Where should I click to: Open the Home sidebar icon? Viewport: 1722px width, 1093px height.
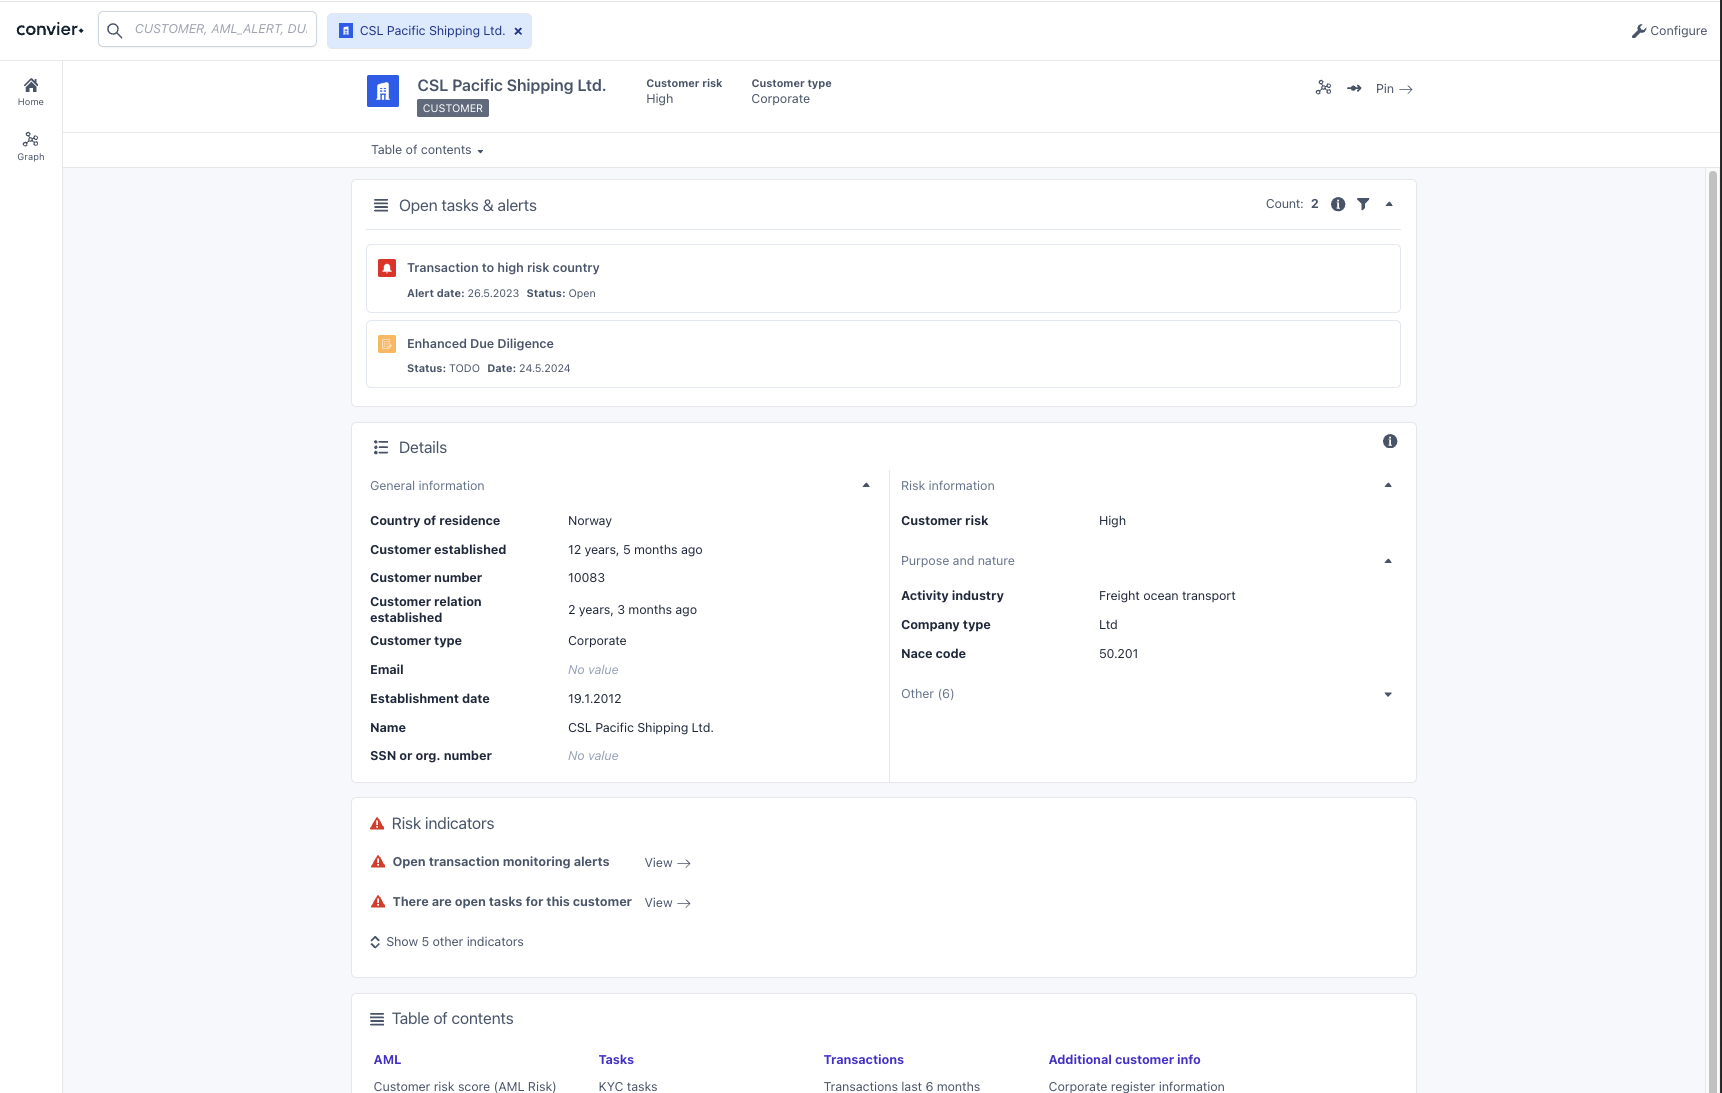click(31, 92)
